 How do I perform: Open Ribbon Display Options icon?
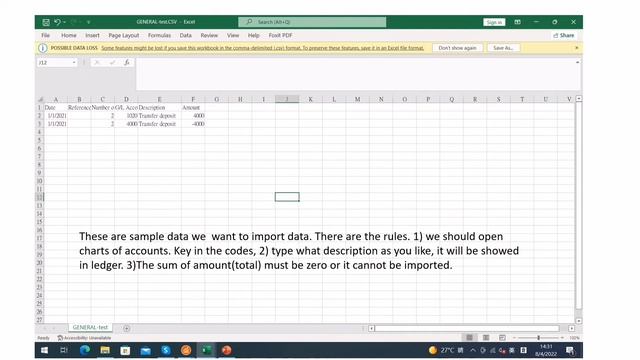click(x=518, y=22)
